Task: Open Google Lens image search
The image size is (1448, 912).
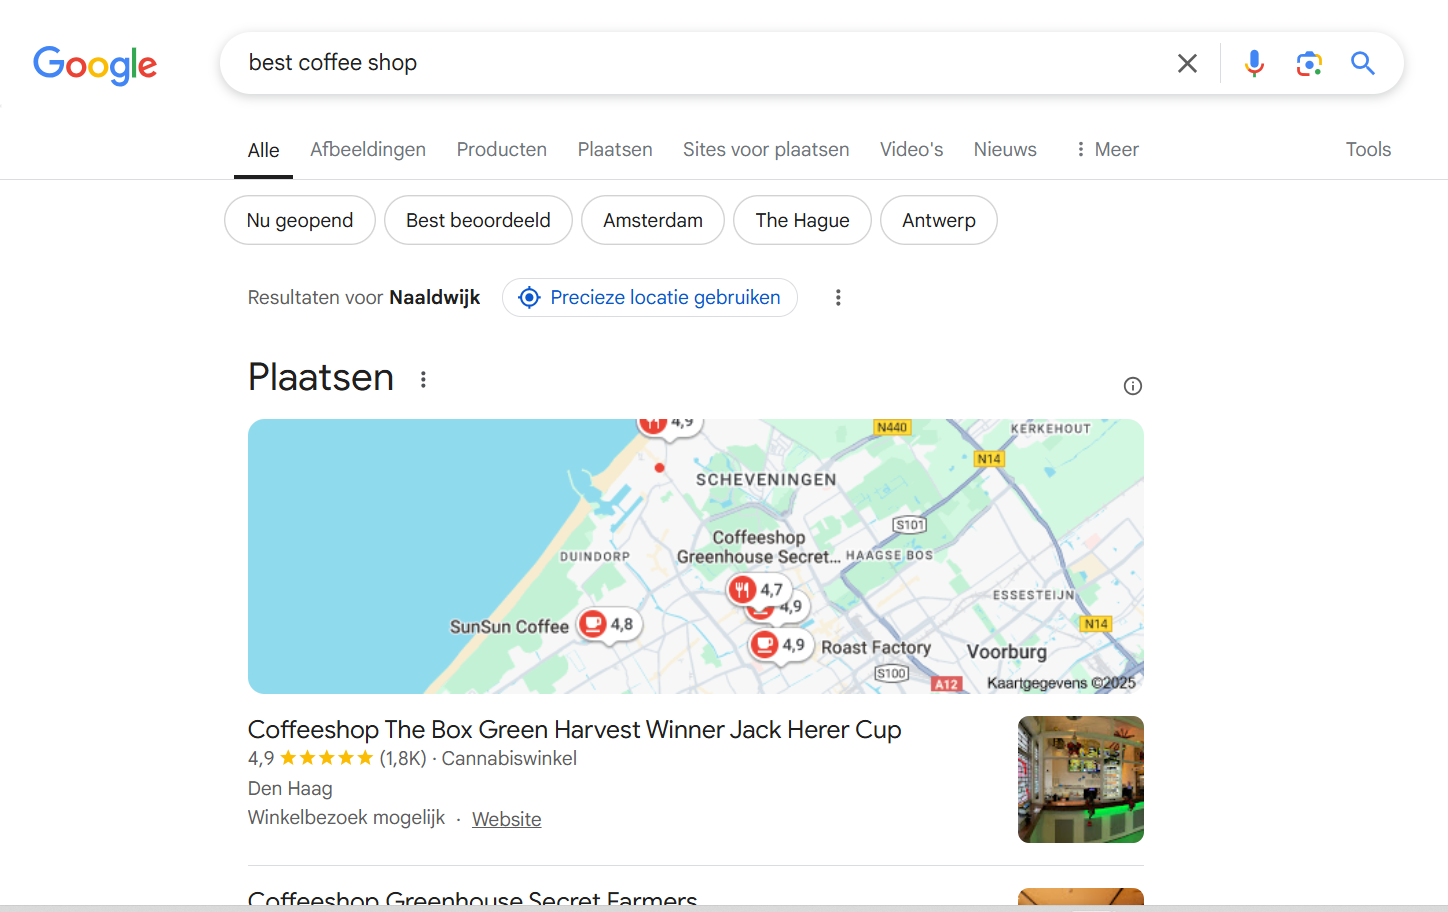Action: [1309, 62]
